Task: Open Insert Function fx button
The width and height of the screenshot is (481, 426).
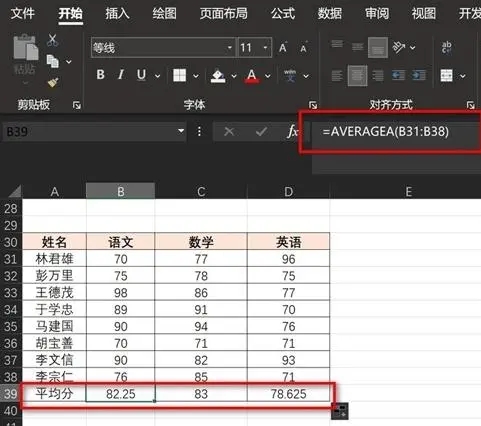Action: 292,132
